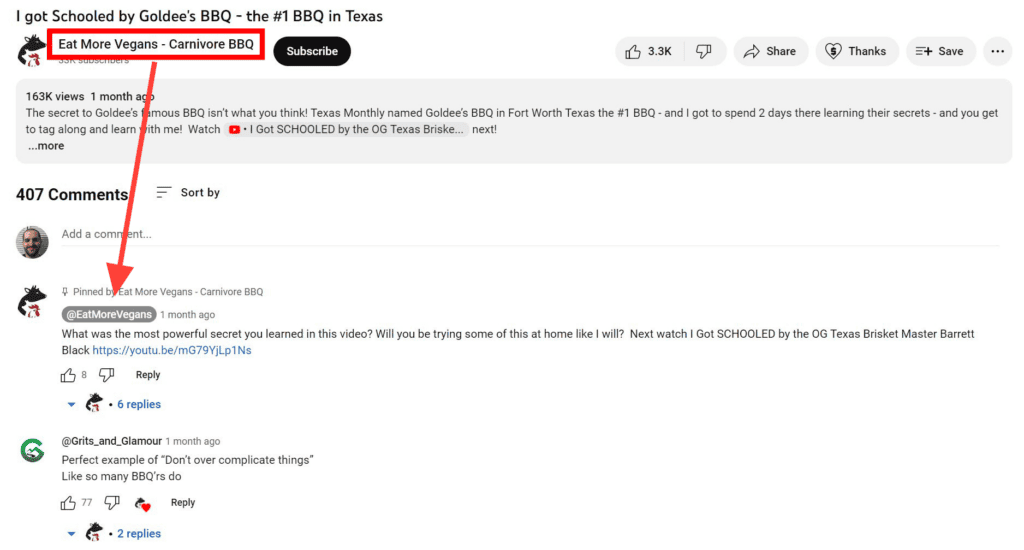Screen dimensions: 1024x550
Task: Dislike the Goldee's BBQ video
Action: [704, 52]
